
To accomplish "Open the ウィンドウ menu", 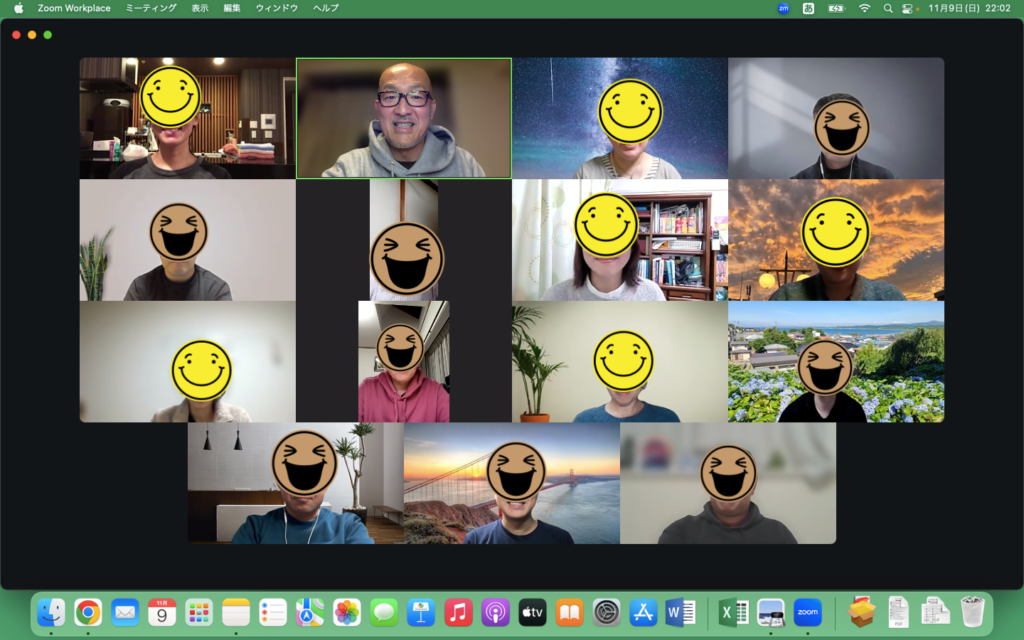I will [x=276, y=8].
